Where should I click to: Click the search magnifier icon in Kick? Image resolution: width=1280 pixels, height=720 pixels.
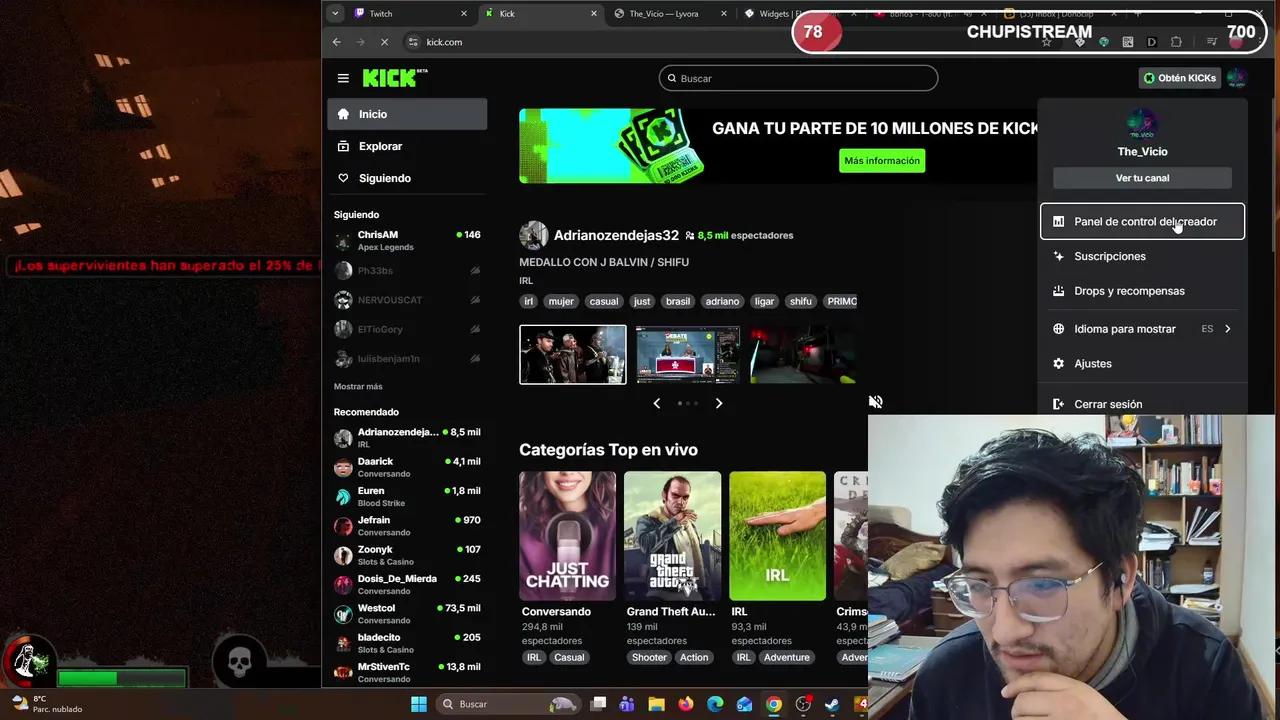coord(672,78)
